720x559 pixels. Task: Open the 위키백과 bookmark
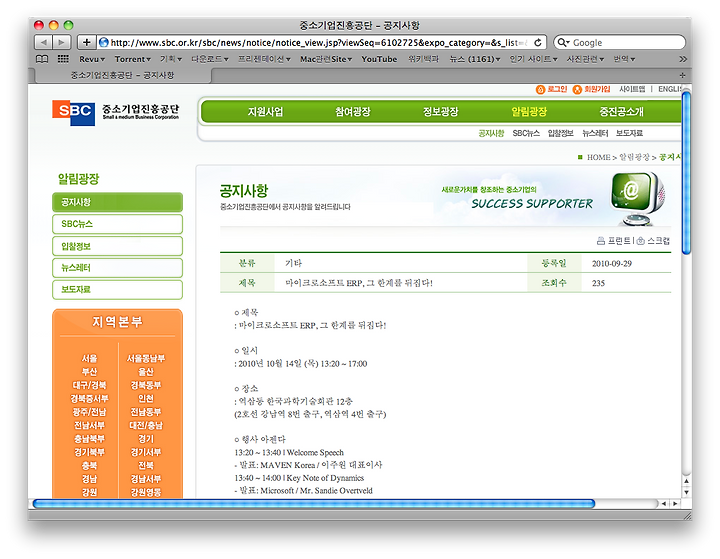(423, 59)
